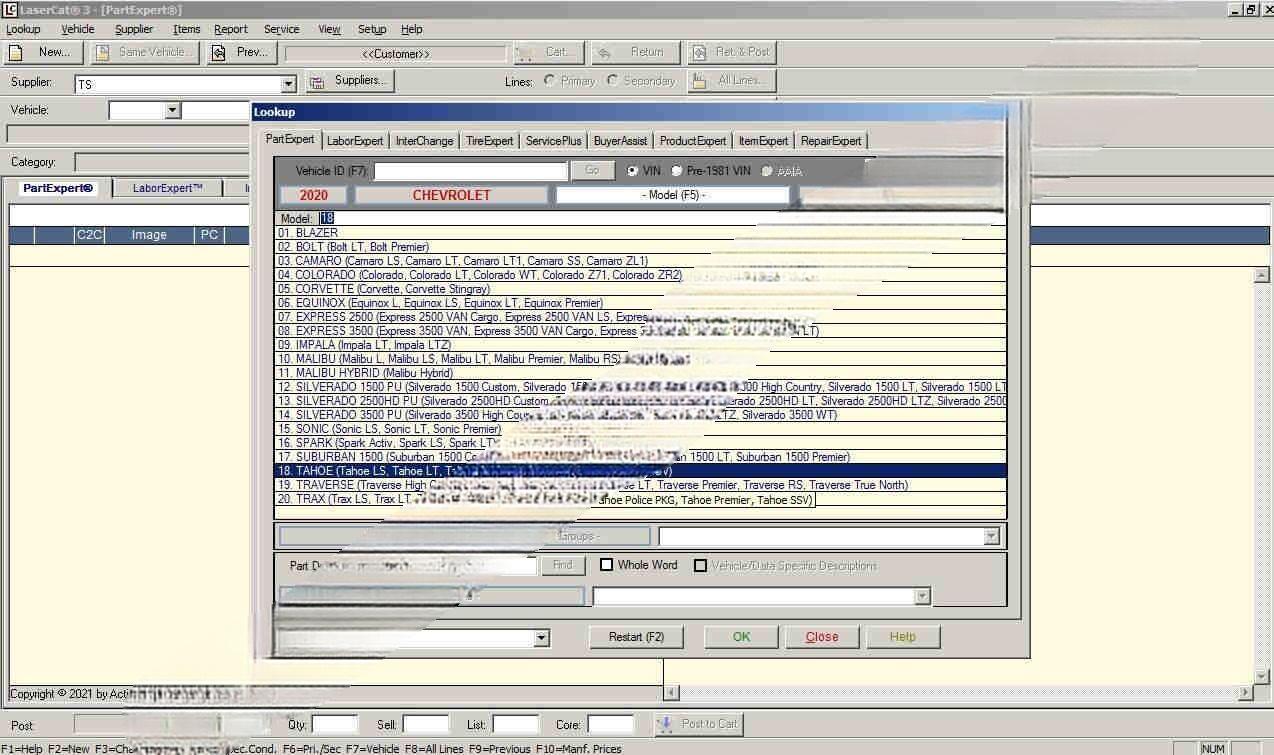Select 03. CAMARO model row

(x=641, y=261)
